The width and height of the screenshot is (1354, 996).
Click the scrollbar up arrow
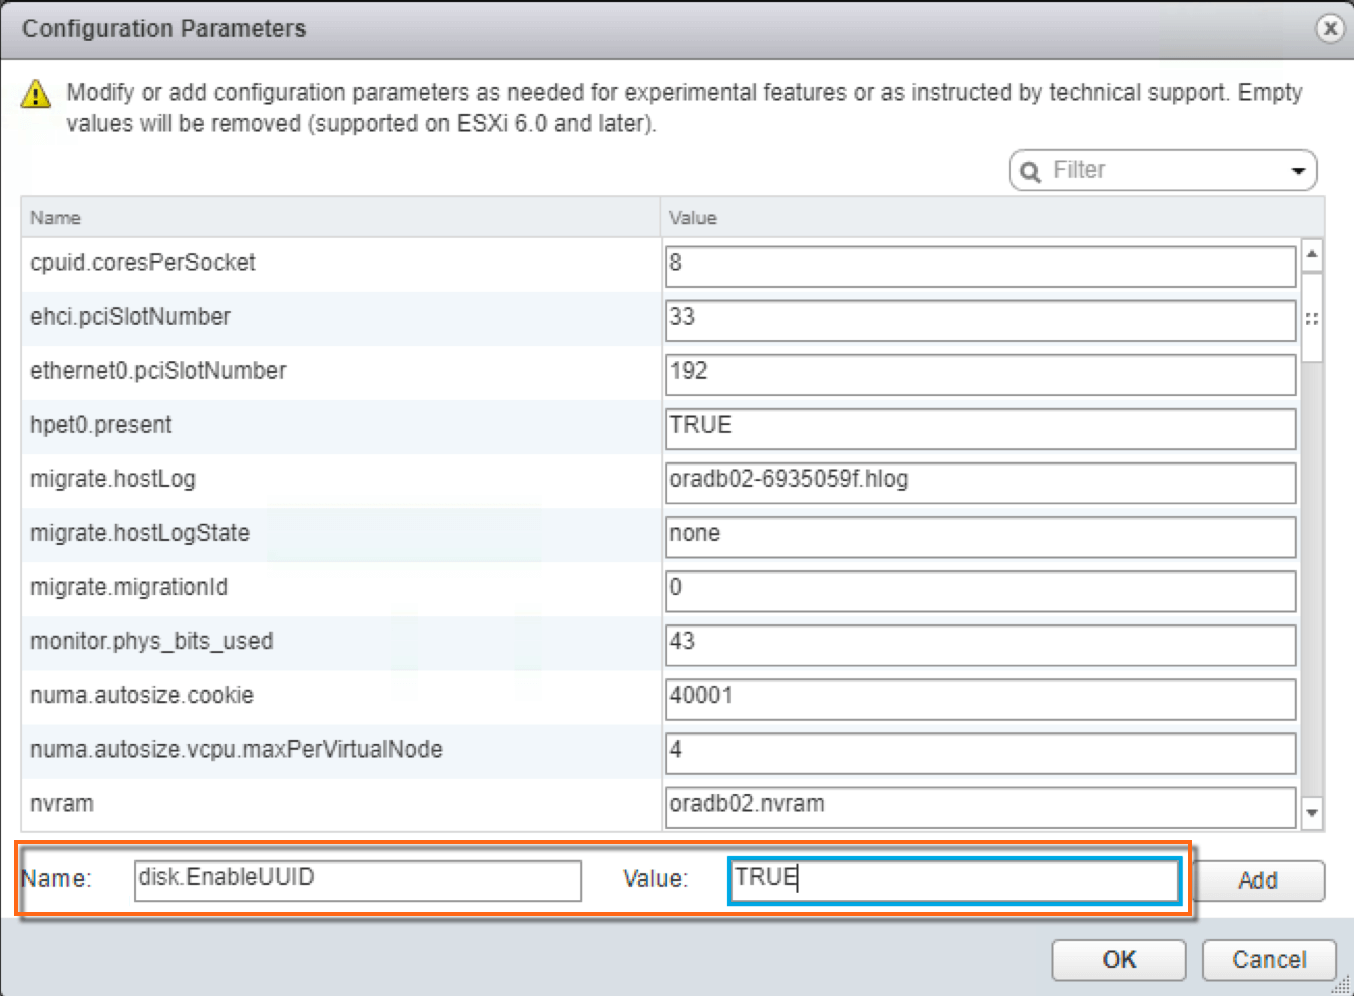(1313, 252)
